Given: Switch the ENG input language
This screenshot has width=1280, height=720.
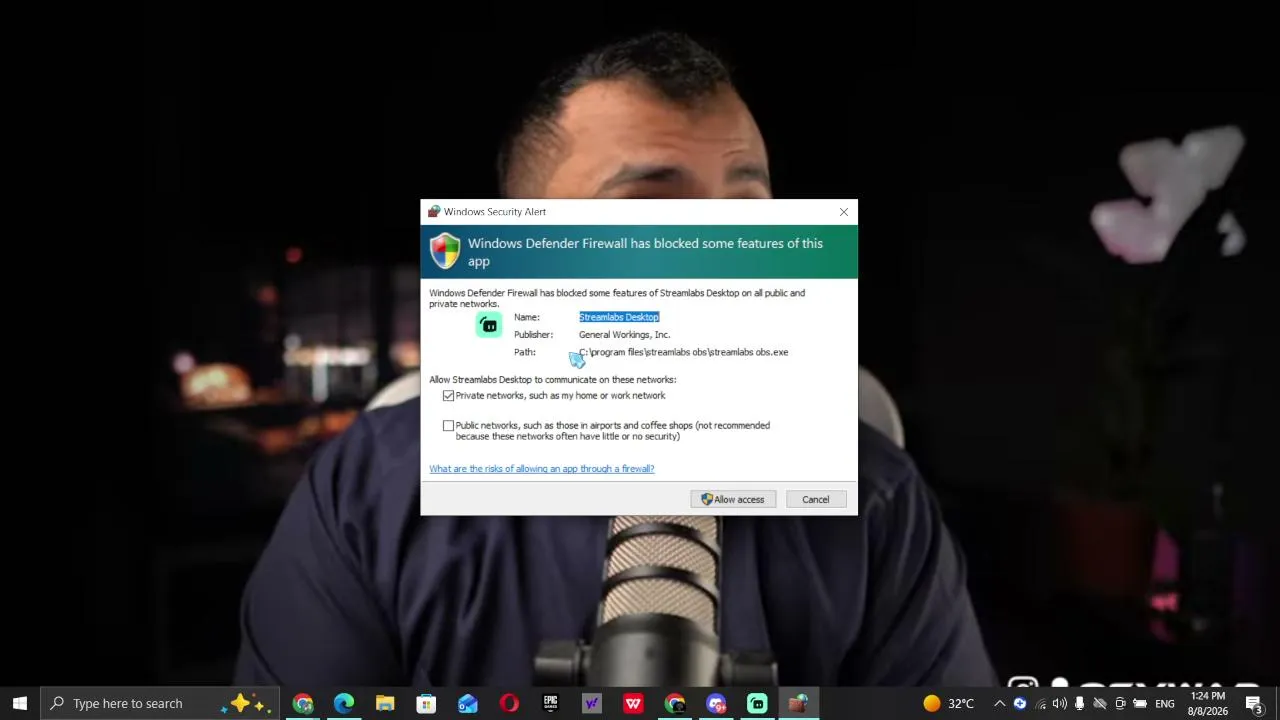Looking at the screenshot, I should tap(1165, 704).
